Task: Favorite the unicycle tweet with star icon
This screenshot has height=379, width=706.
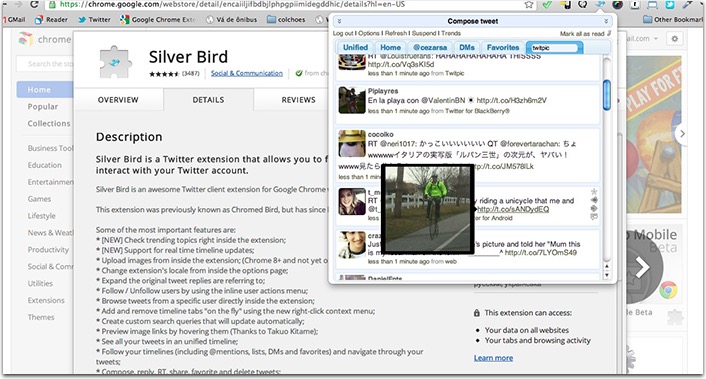Action: click(594, 191)
